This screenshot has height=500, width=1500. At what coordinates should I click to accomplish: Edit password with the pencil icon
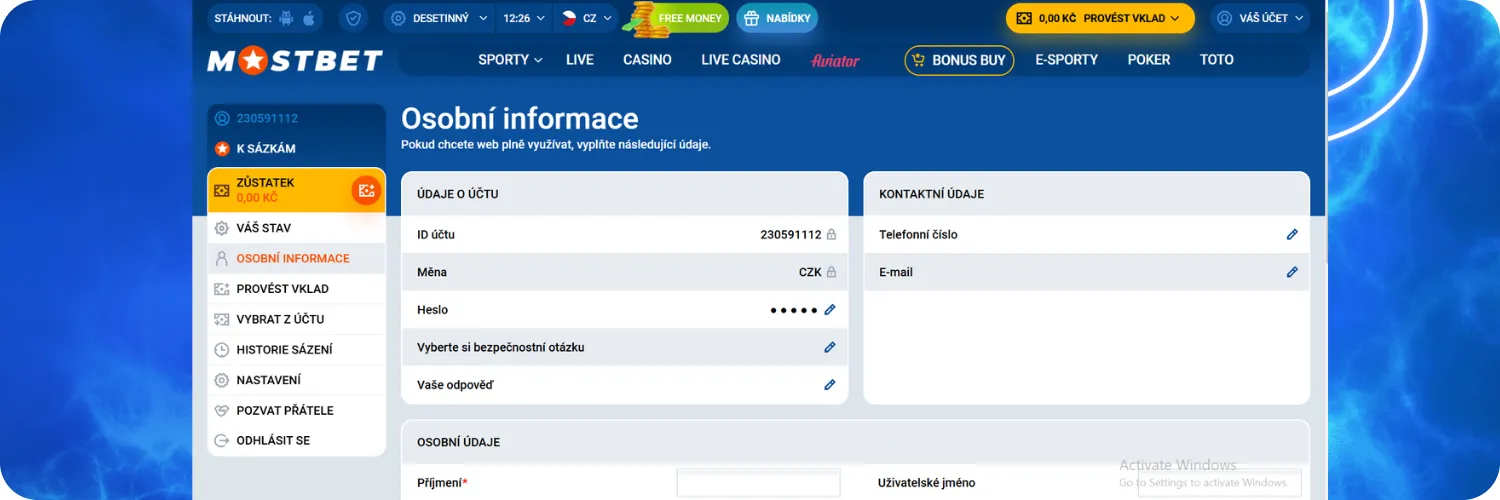(x=829, y=310)
